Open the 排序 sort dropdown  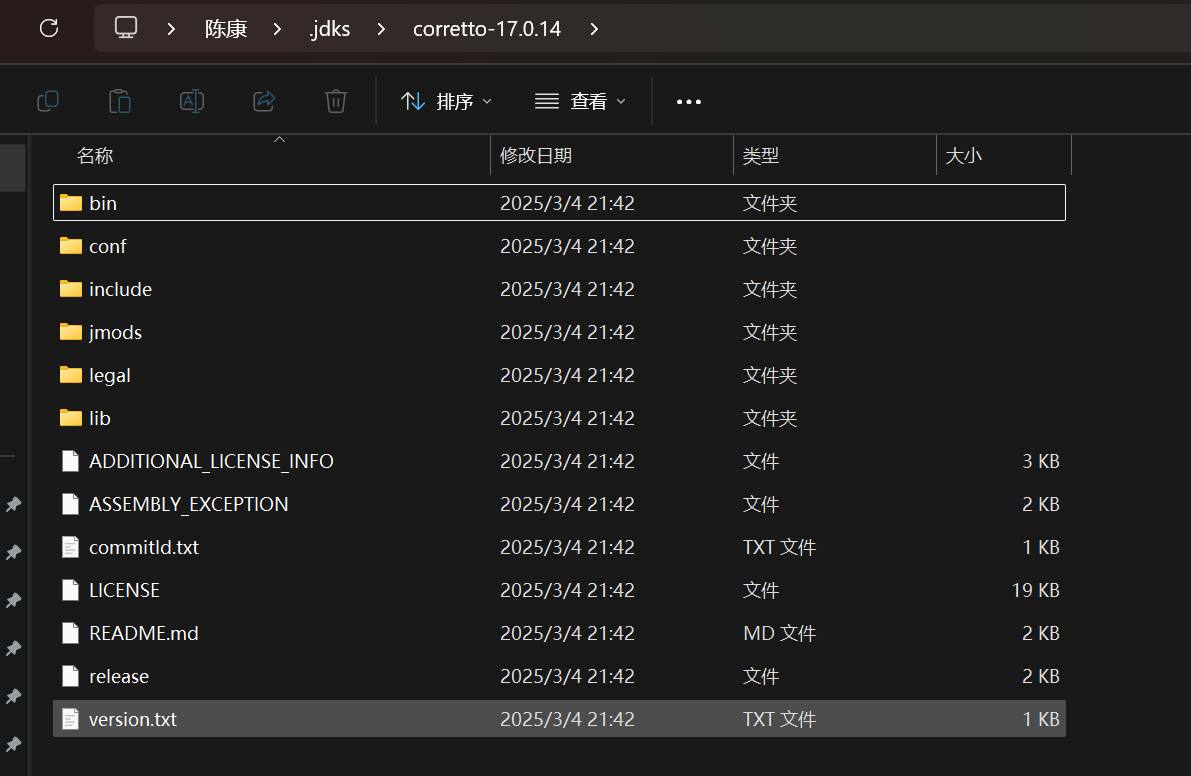pyautogui.click(x=446, y=101)
